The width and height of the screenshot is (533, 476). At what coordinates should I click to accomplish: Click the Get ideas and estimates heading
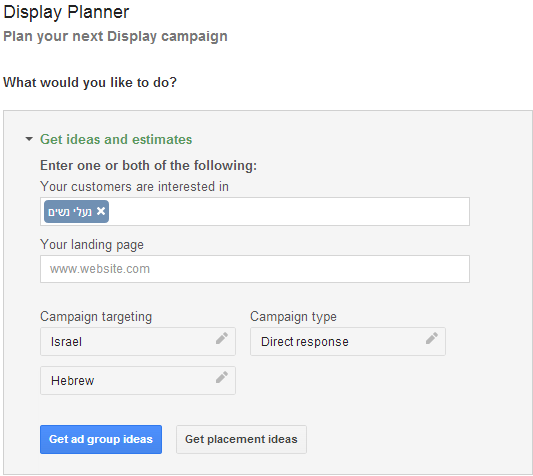pos(116,139)
